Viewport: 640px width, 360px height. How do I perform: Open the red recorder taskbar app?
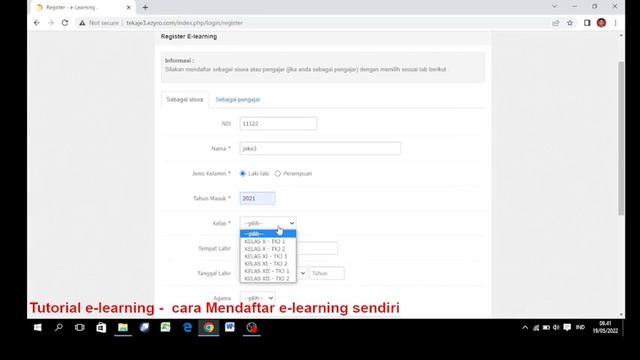click(252, 327)
